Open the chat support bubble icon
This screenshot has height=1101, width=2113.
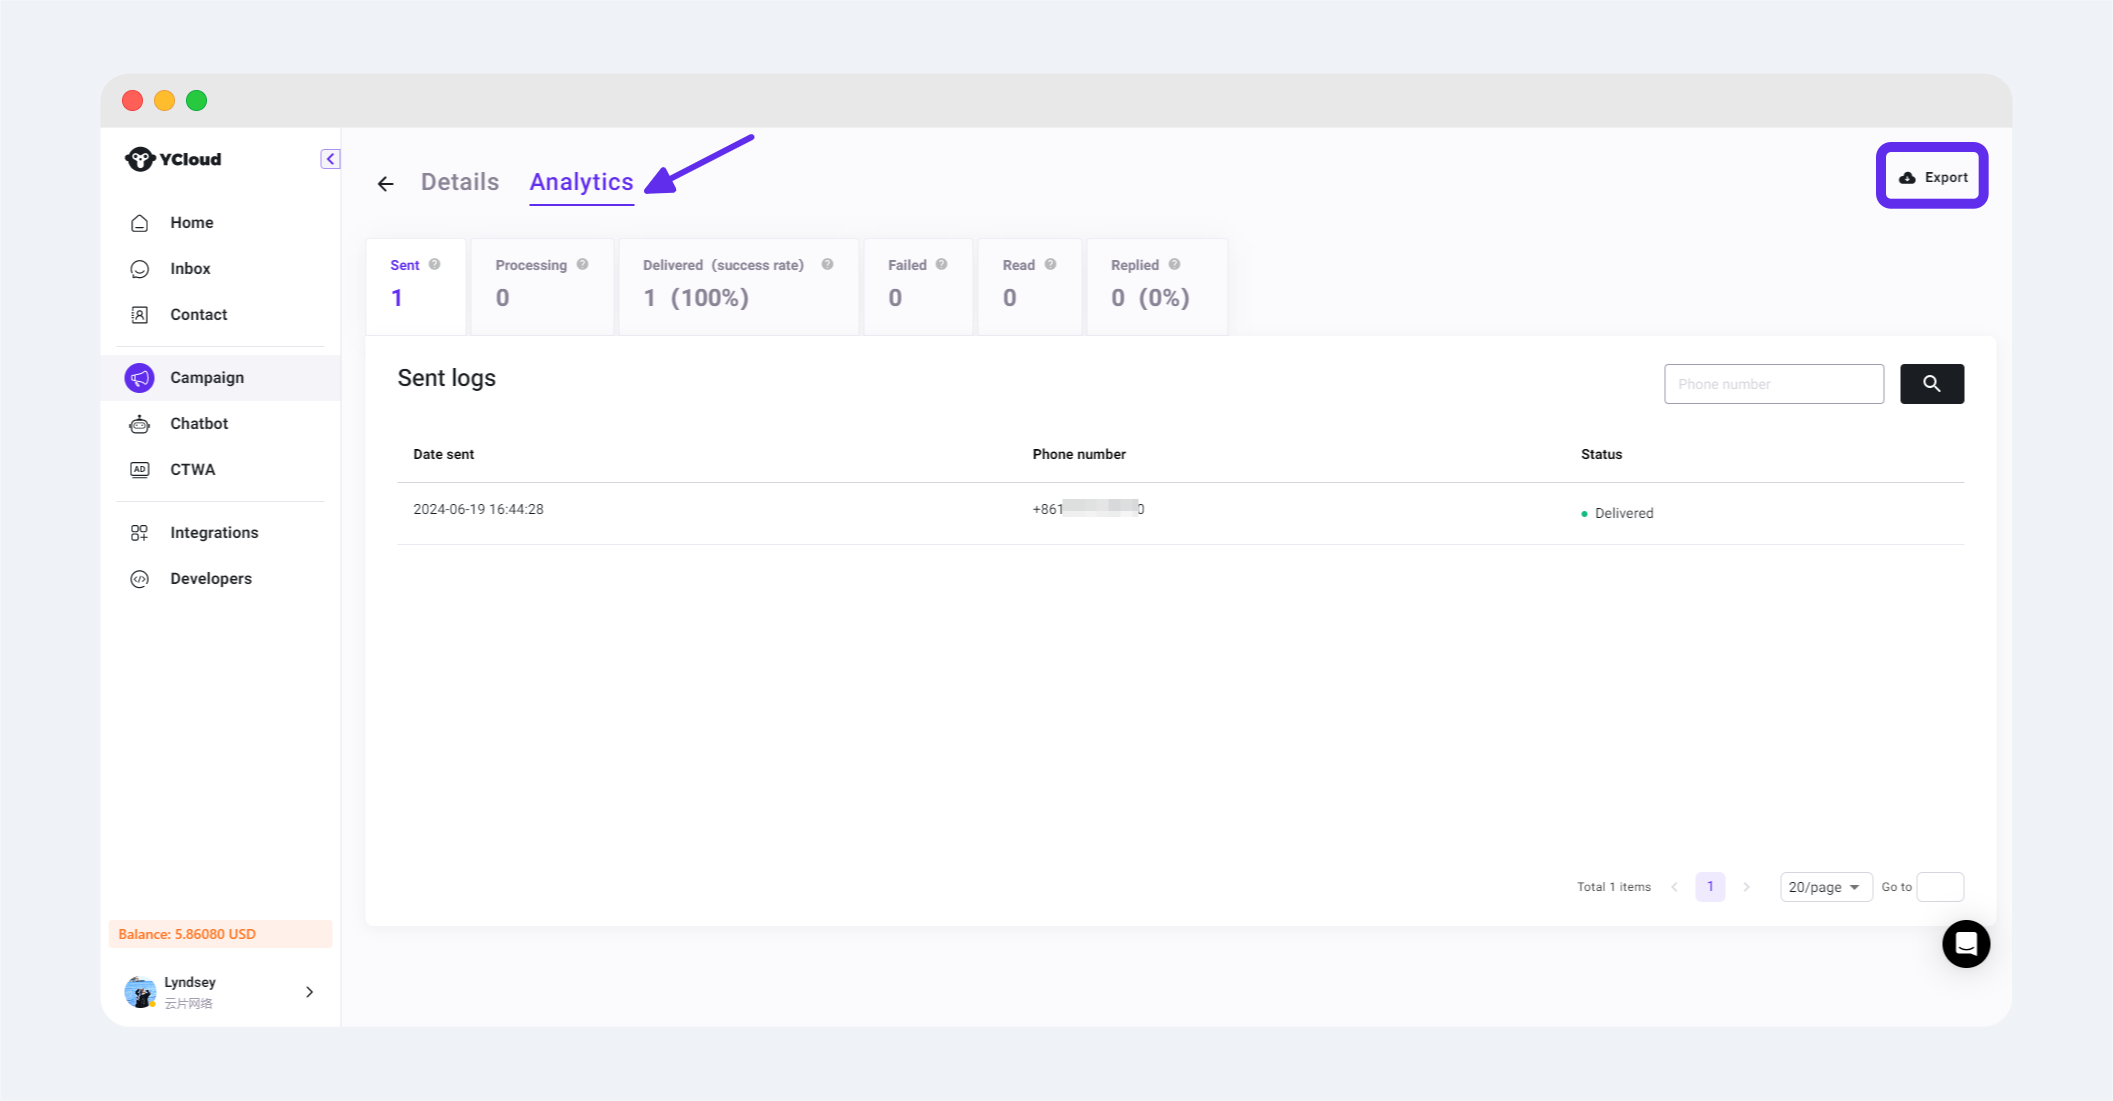point(1965,944)
